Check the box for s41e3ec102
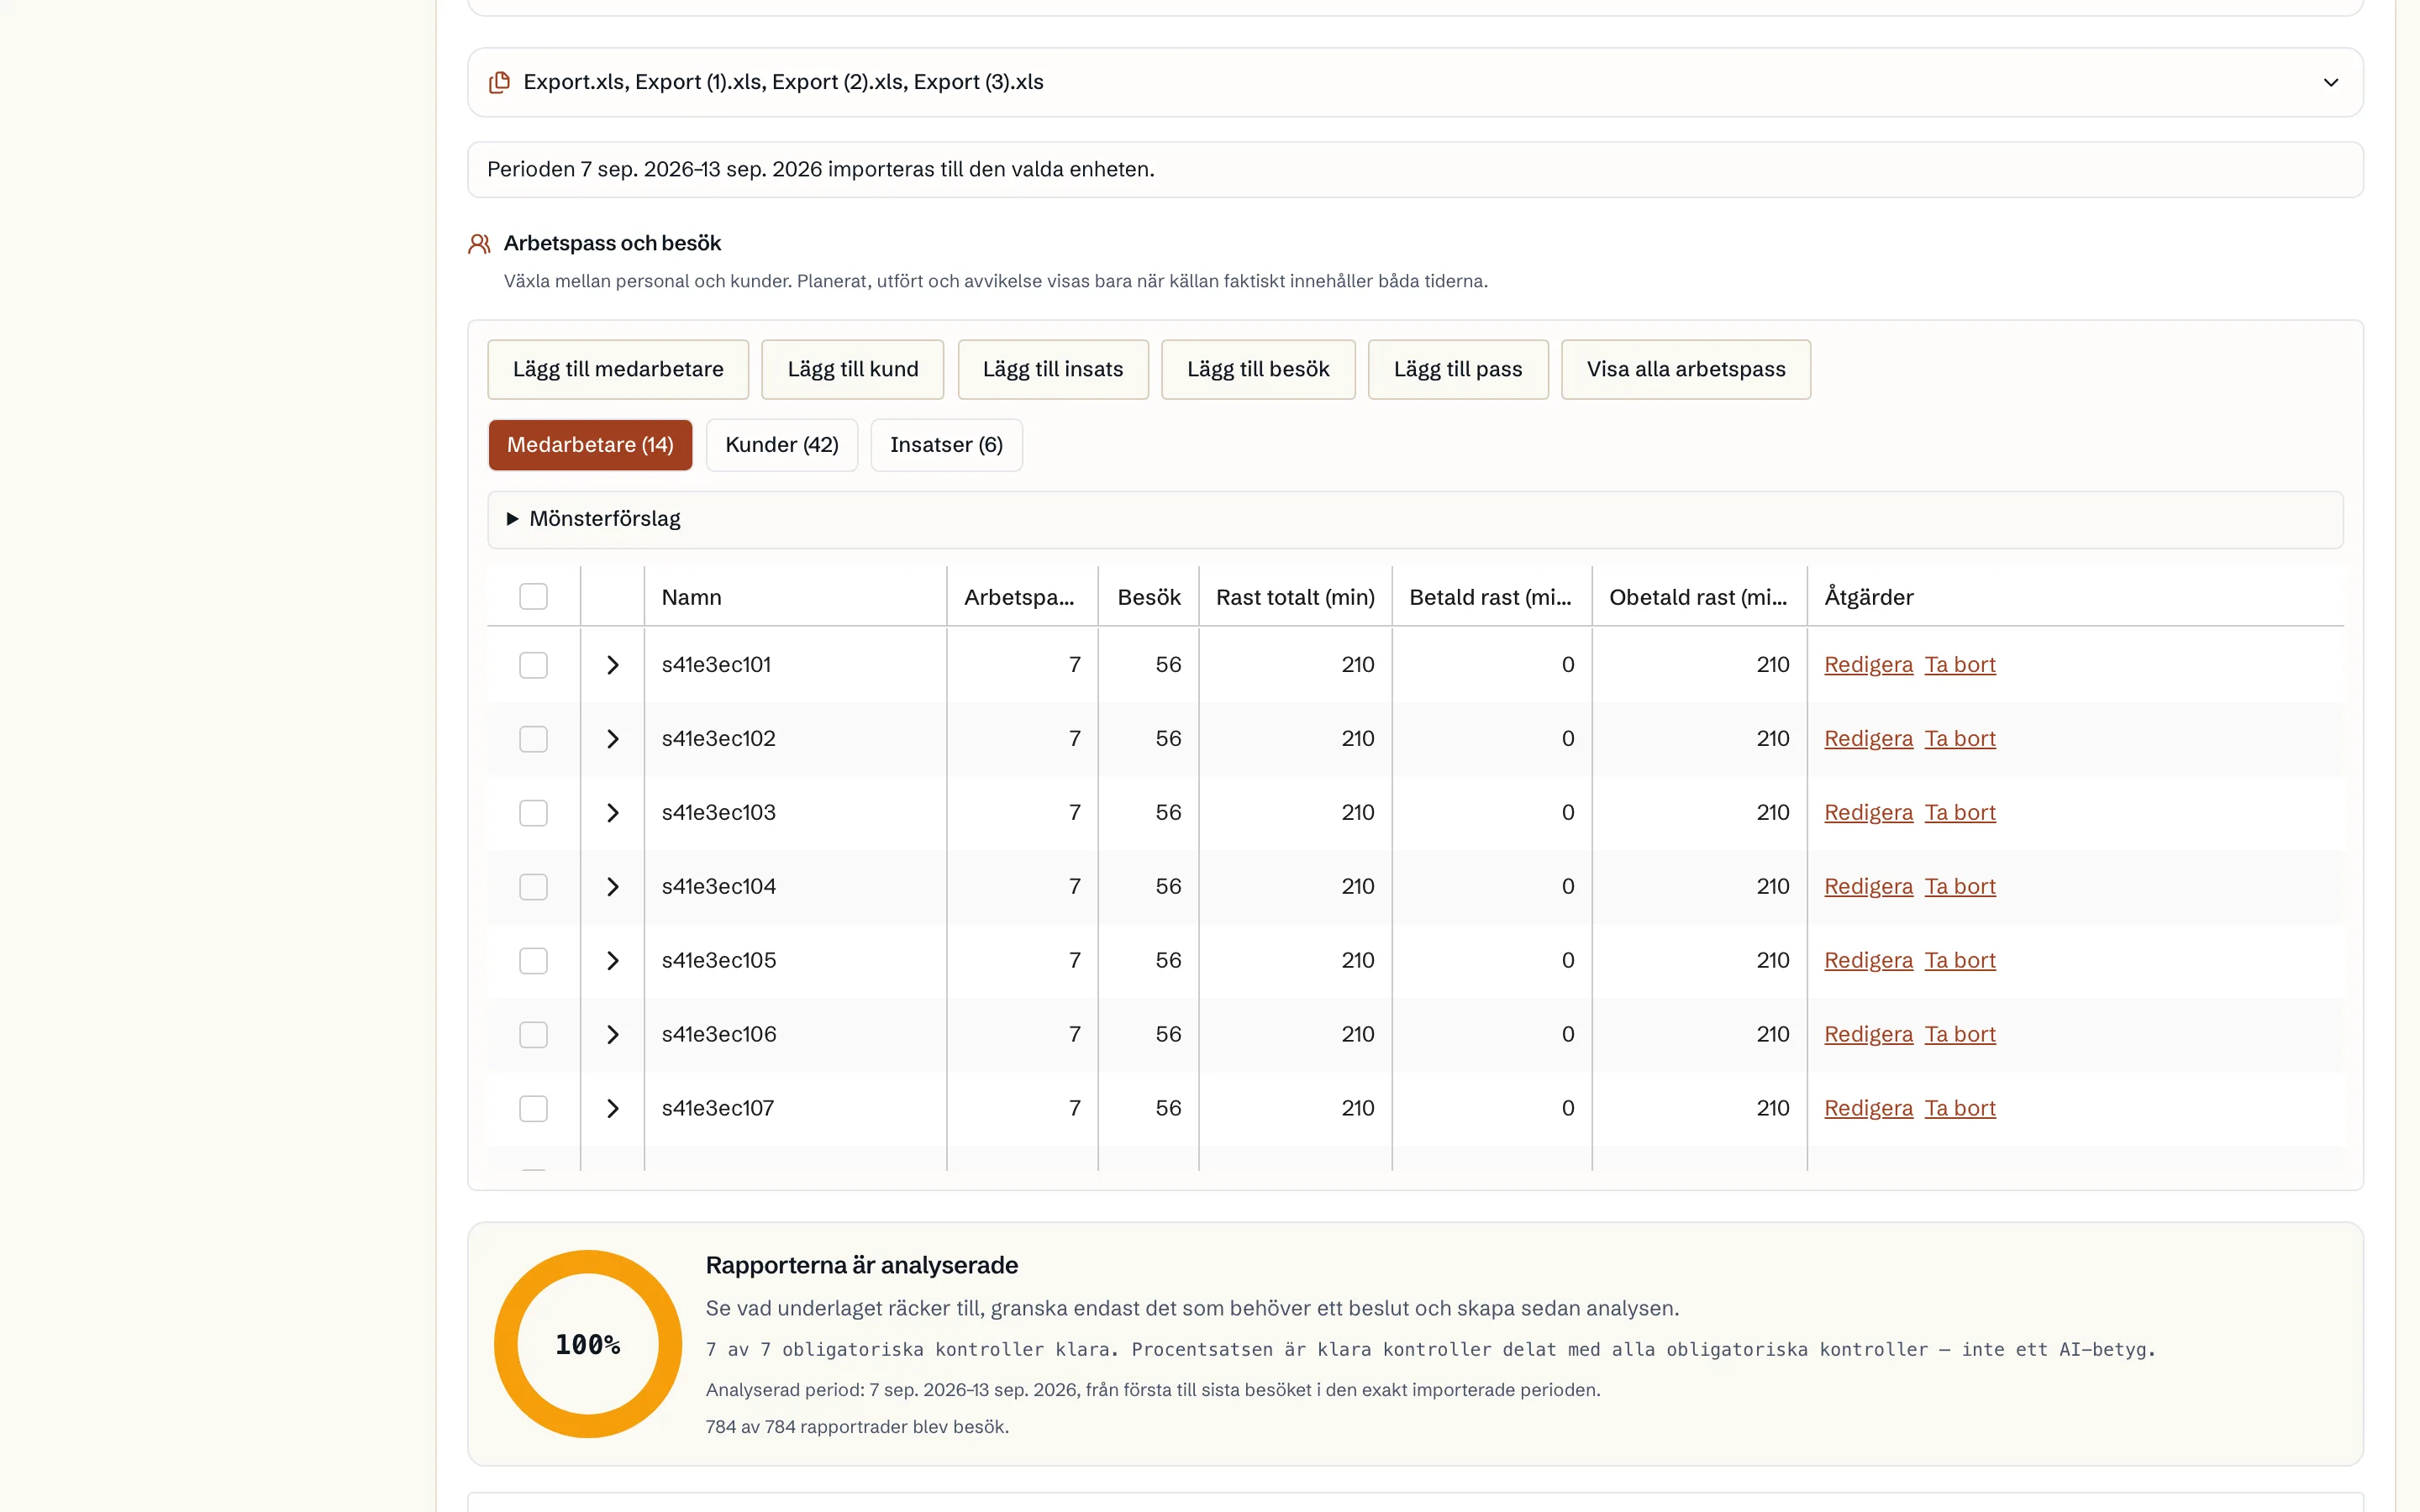 (533, 739)
